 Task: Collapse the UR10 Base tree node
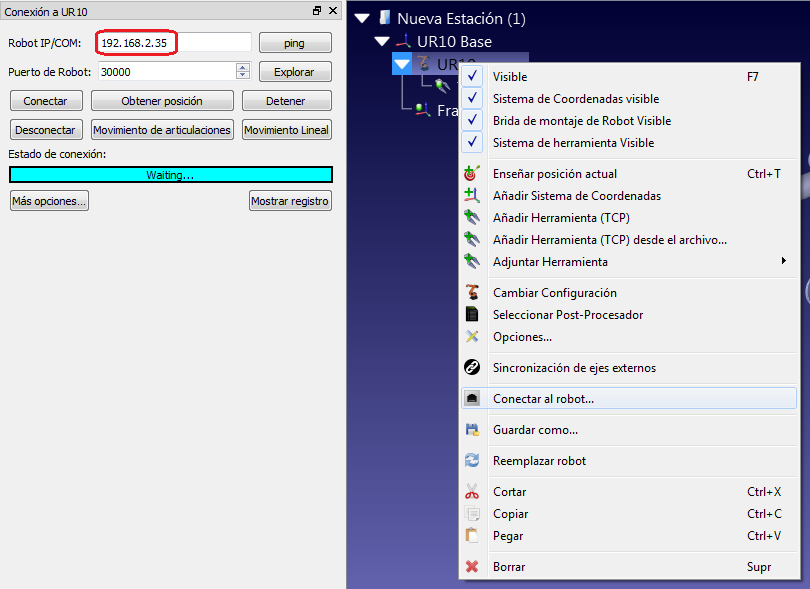(x=382, y=41)
